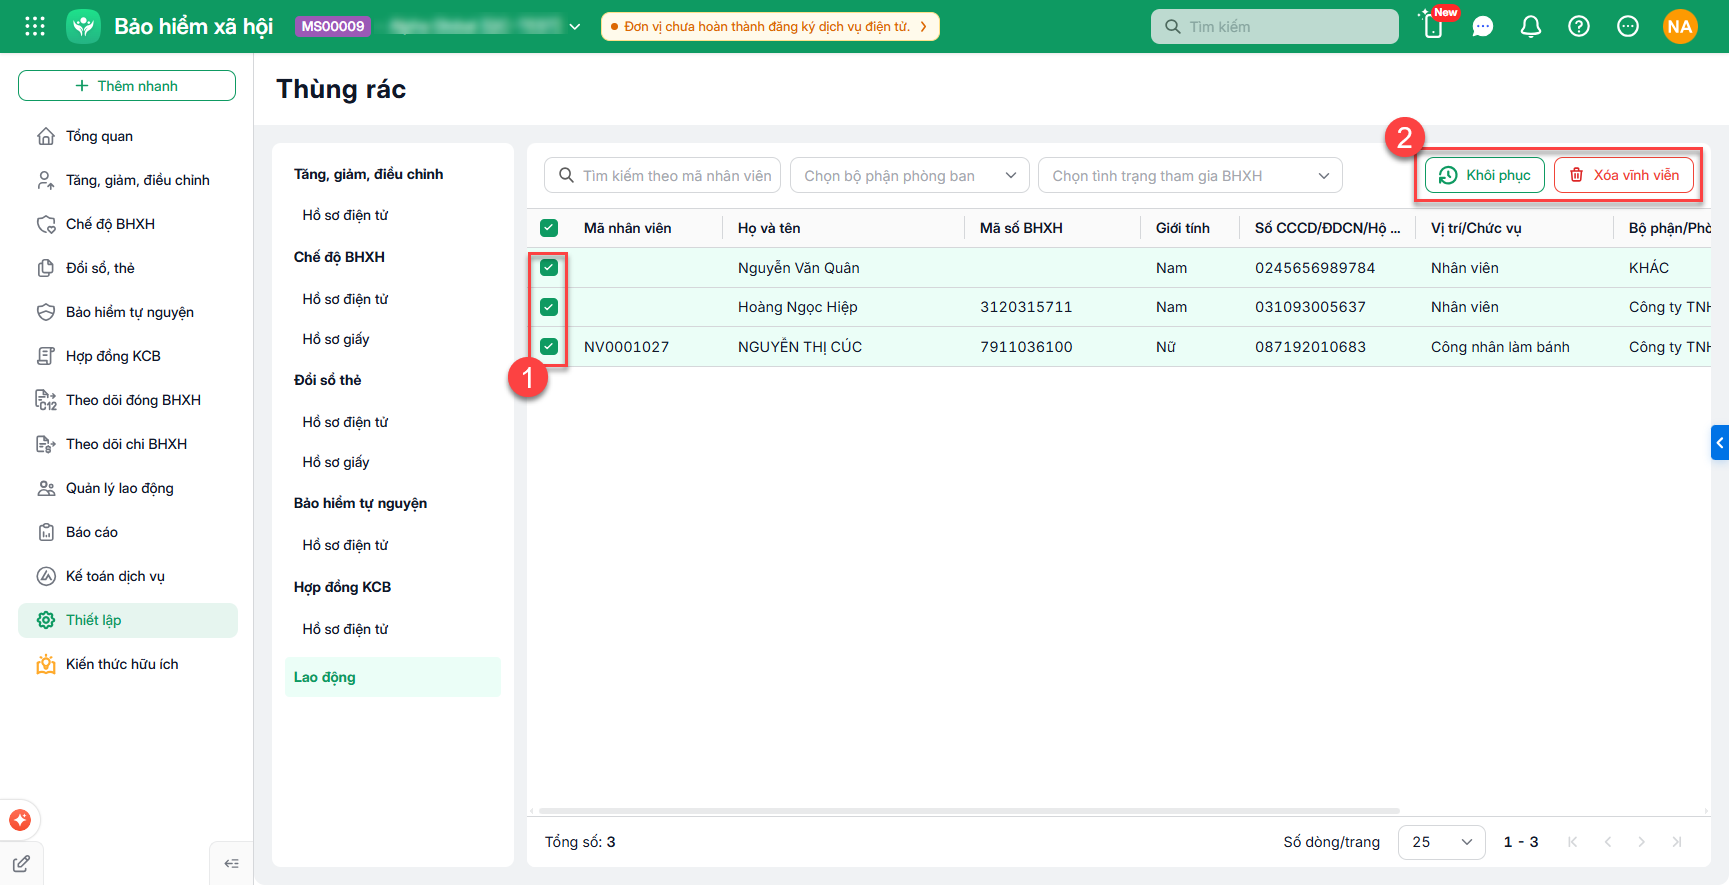Open the mobile app New icon

1434,26
